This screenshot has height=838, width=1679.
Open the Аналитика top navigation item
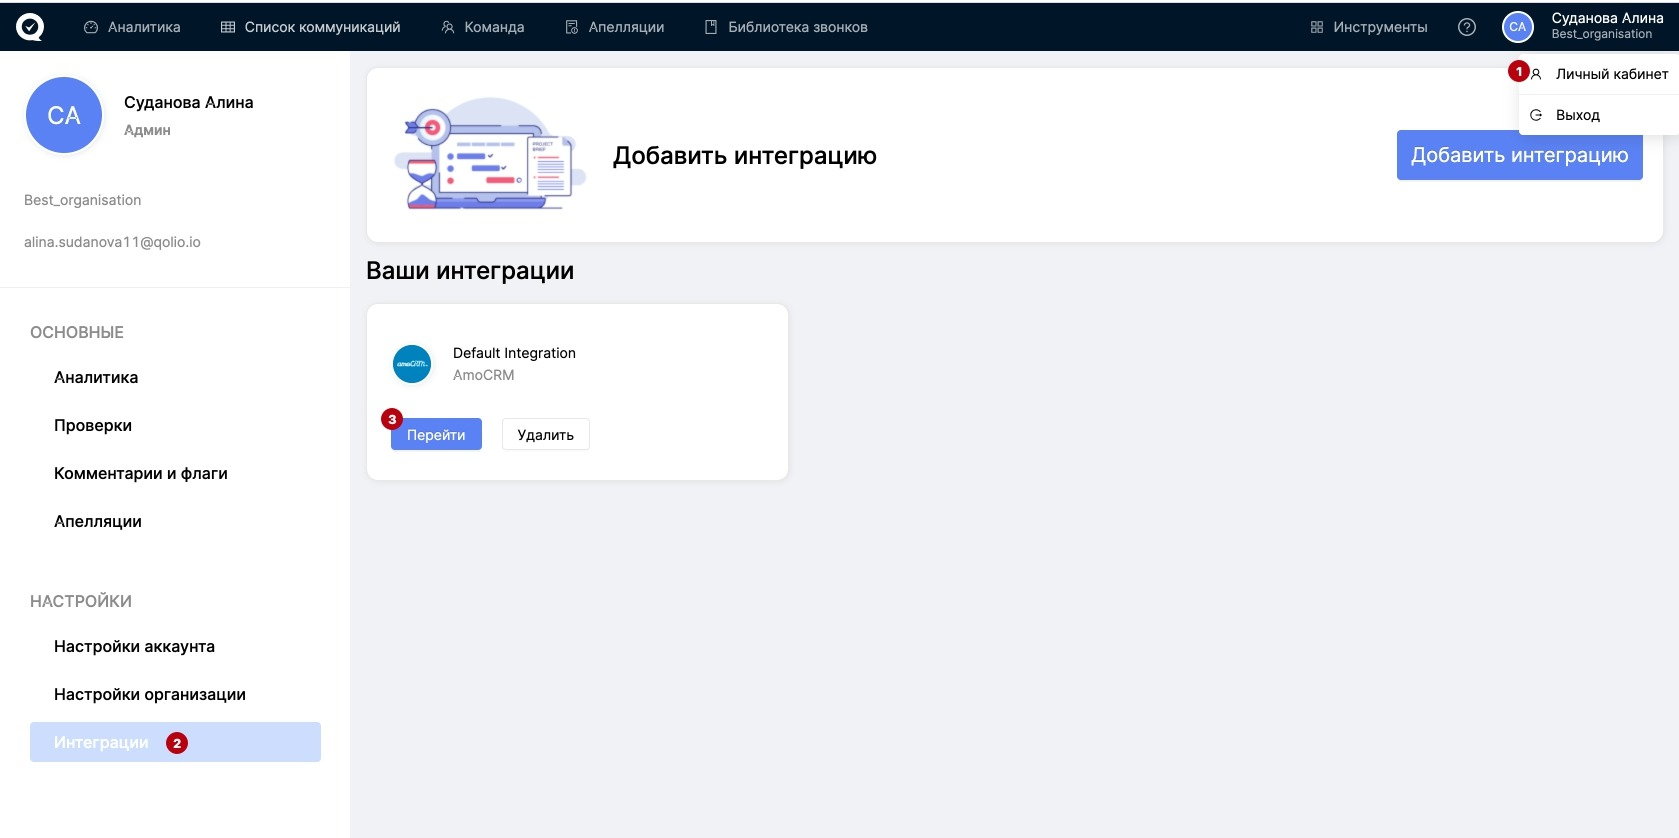pos(132,27)
